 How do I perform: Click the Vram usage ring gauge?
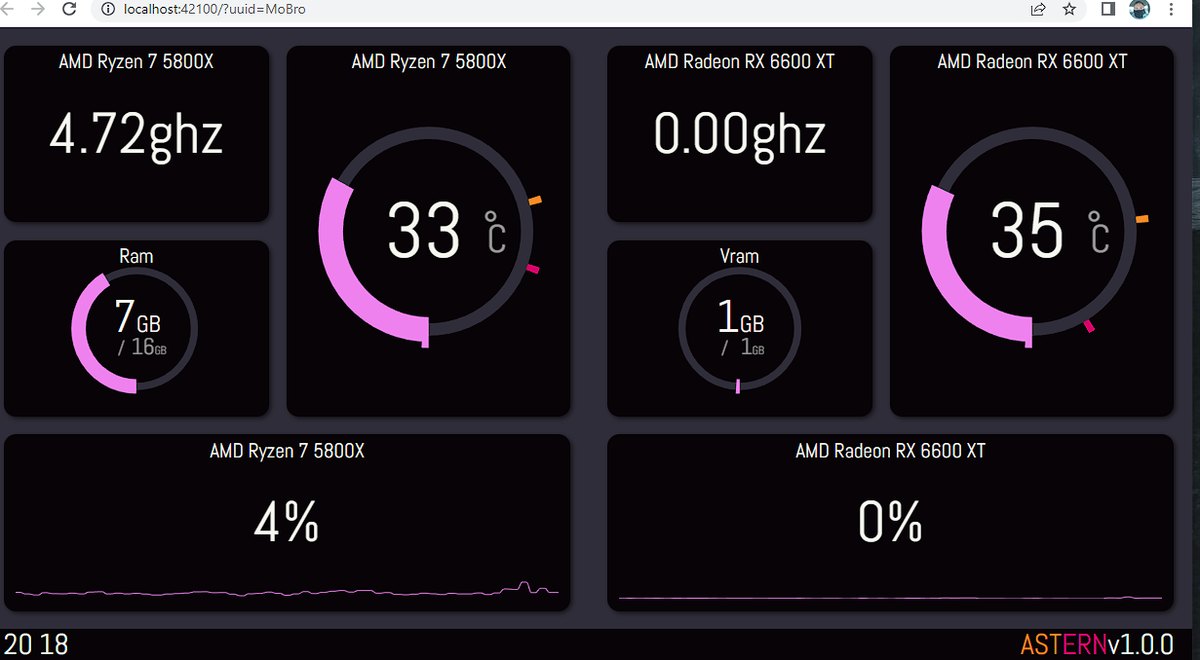pos(739,330)
